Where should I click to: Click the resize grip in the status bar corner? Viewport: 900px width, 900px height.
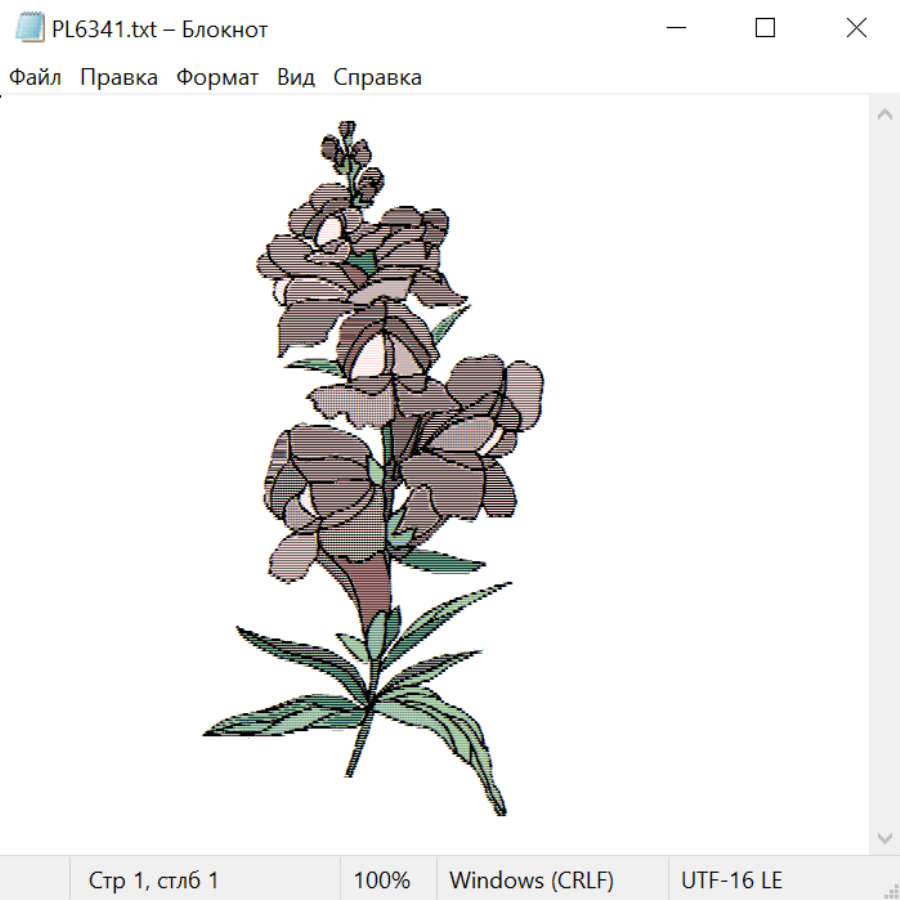point(890,890)
